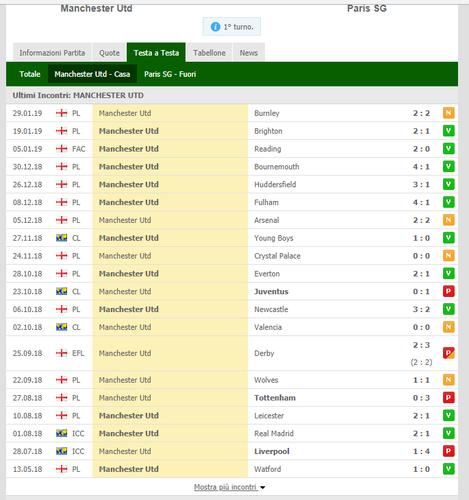Click the half-red P badge for Derby match
The image size is (469, 500).
(x=448, y=353)
